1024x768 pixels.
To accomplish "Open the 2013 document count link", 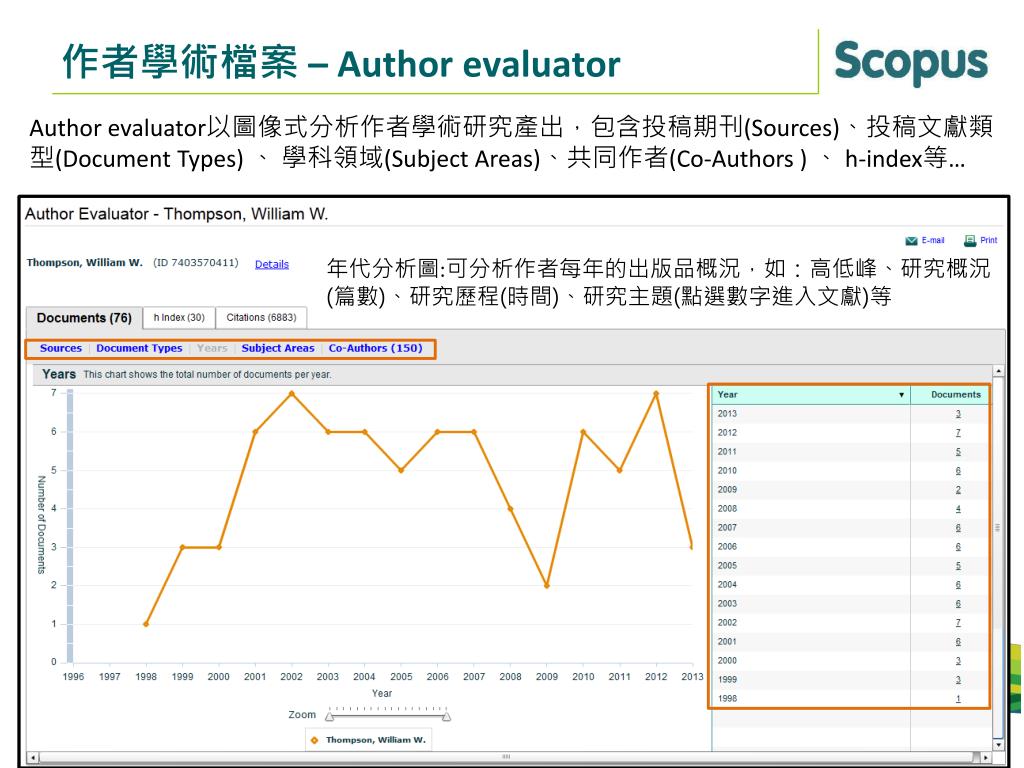I will pos(958,414).
